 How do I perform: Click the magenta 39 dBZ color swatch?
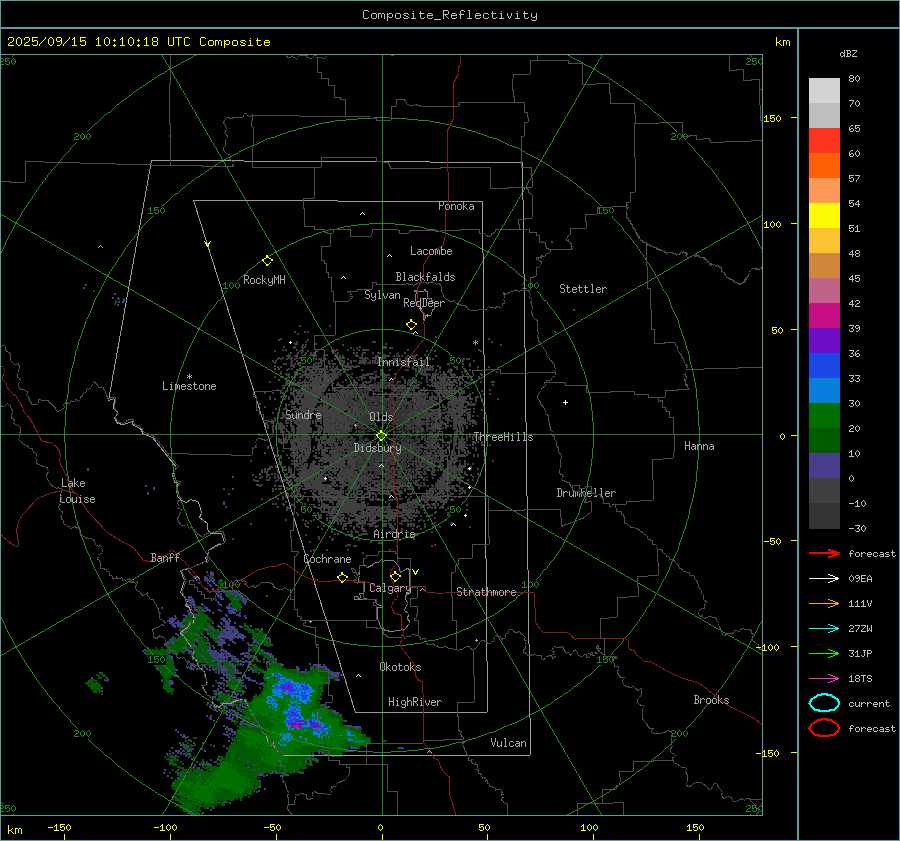click(824, 316)
